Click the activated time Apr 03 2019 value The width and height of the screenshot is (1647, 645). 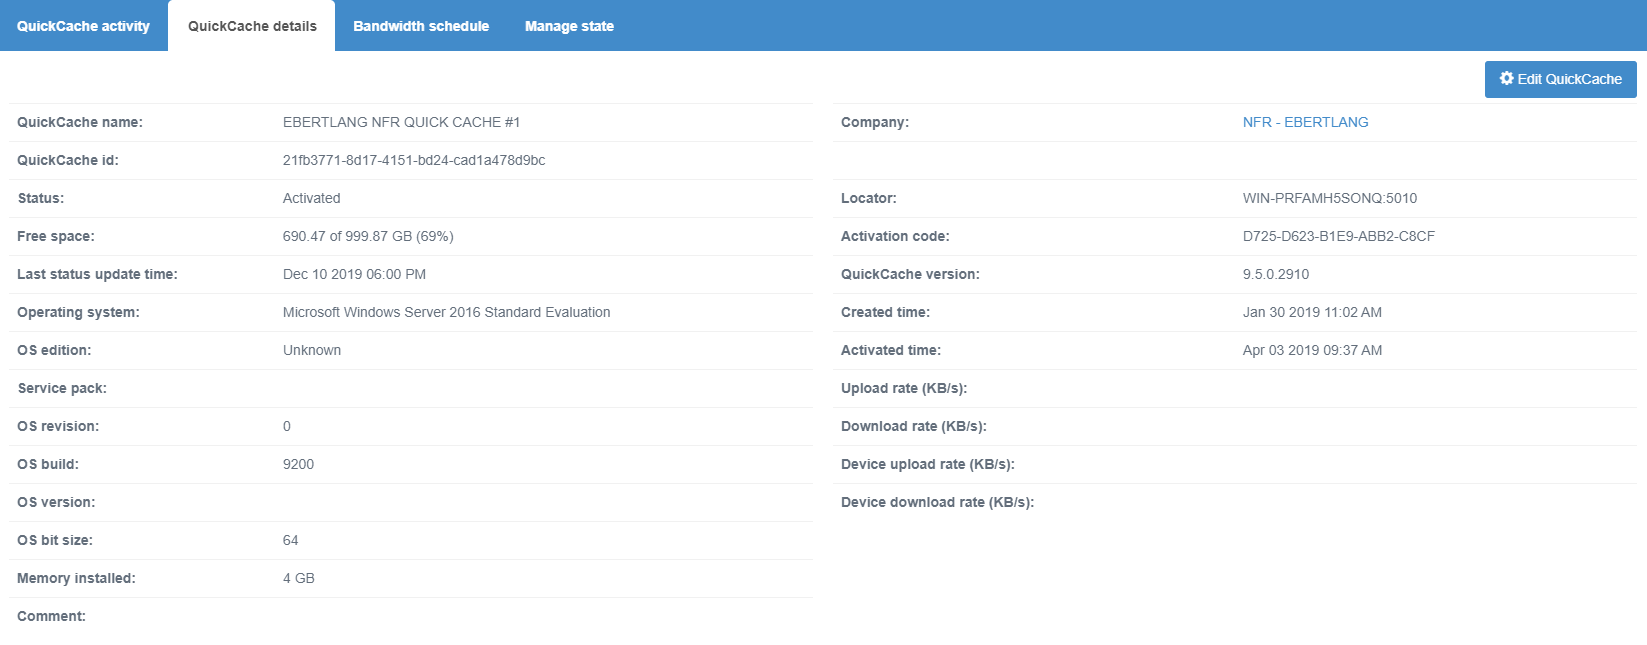coord(1312,350)
